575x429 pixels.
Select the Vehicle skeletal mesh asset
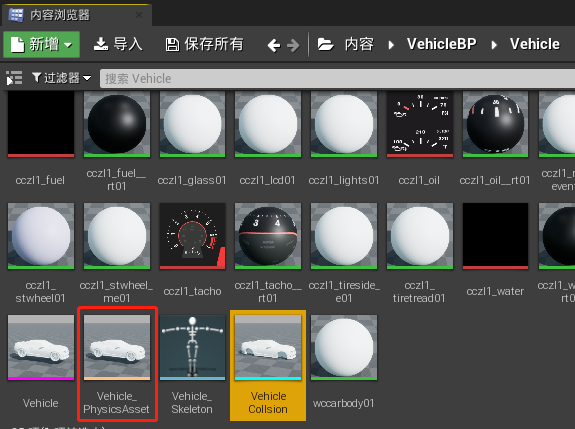(41, 365)
